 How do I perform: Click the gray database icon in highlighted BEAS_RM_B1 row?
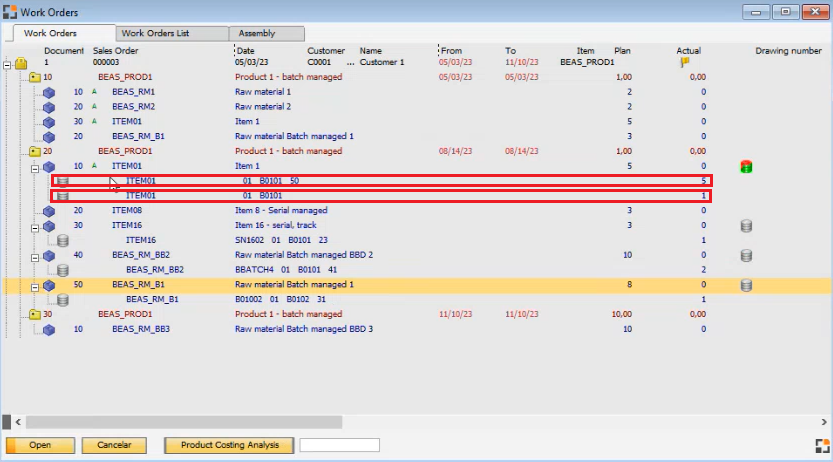(745, 286)
